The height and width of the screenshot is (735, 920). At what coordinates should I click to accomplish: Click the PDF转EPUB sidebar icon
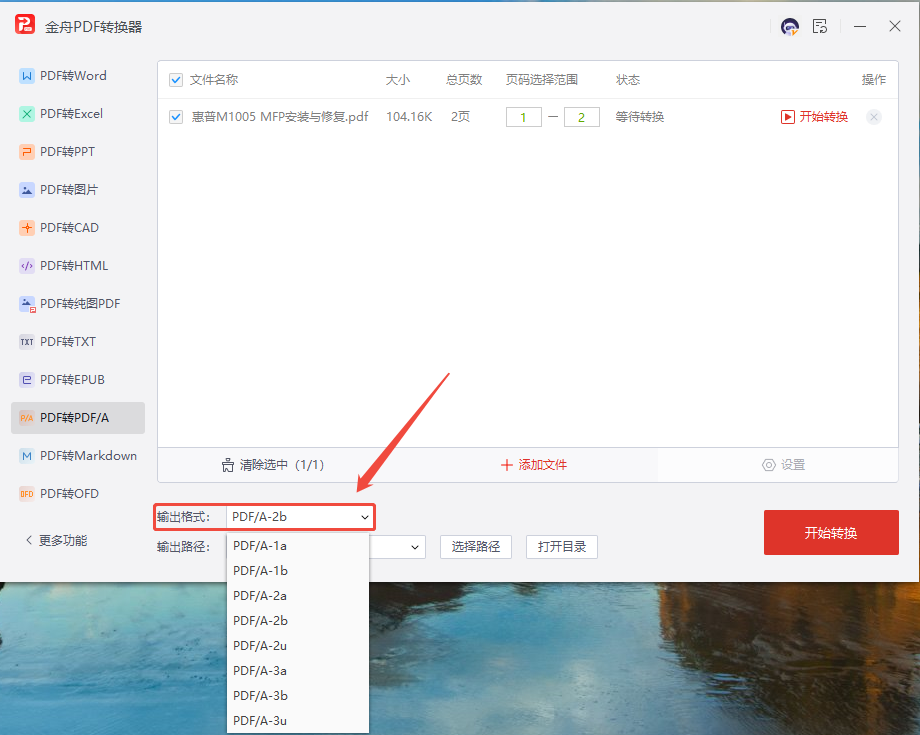(27, 380)
